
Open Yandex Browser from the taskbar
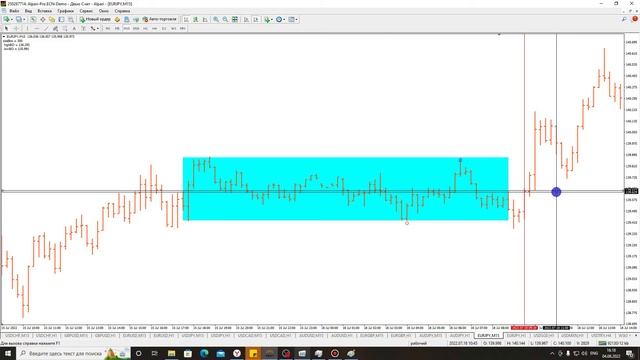(237, 353)
